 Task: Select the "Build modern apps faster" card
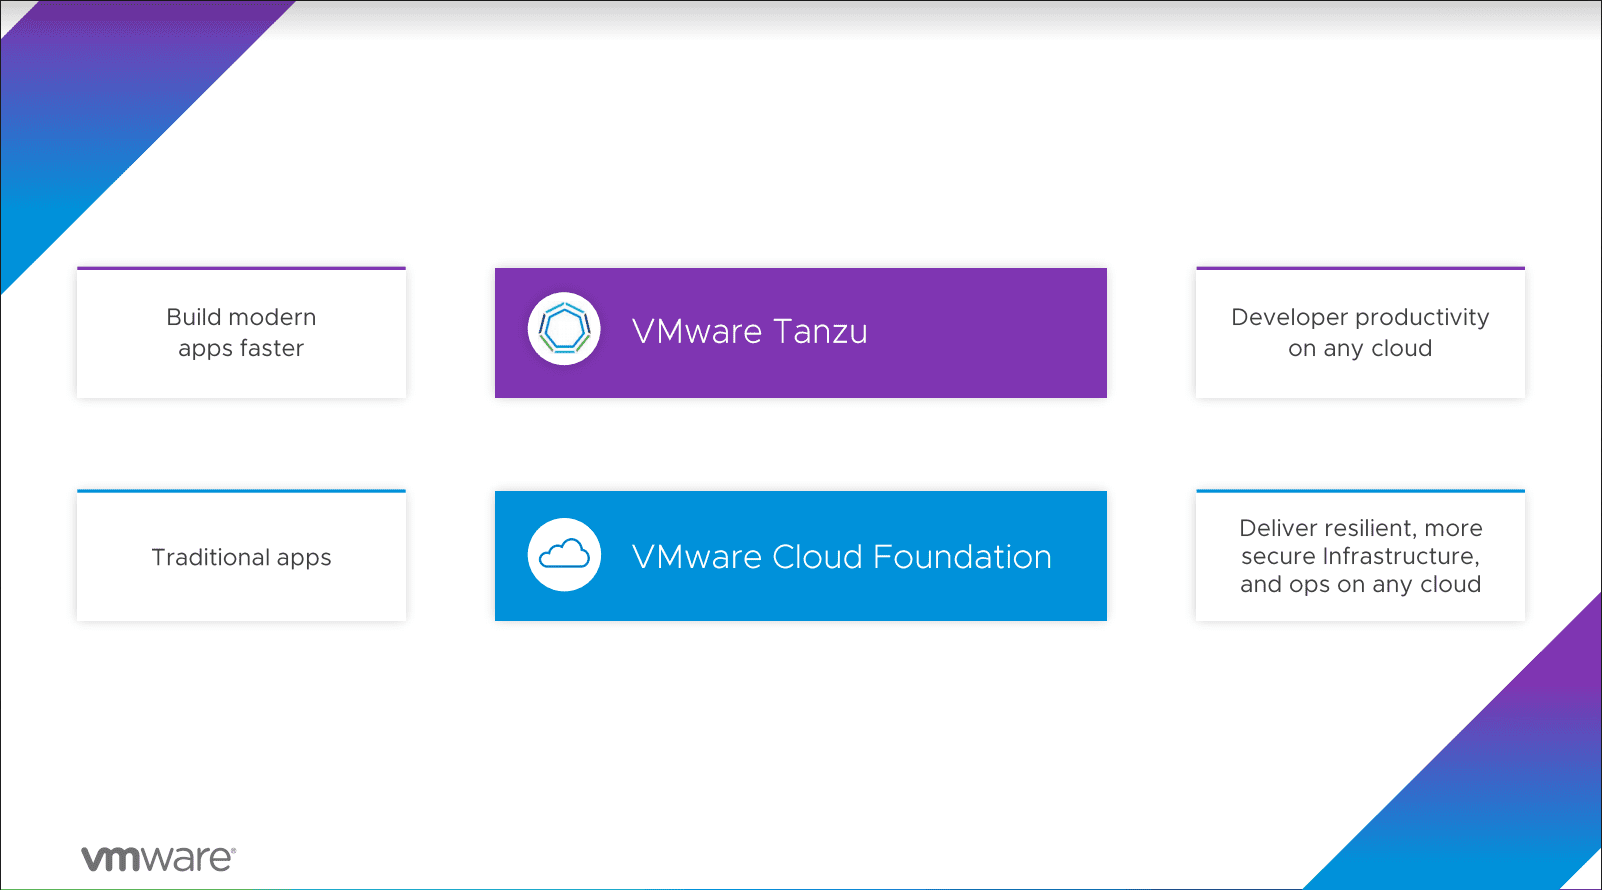point(241,333)
